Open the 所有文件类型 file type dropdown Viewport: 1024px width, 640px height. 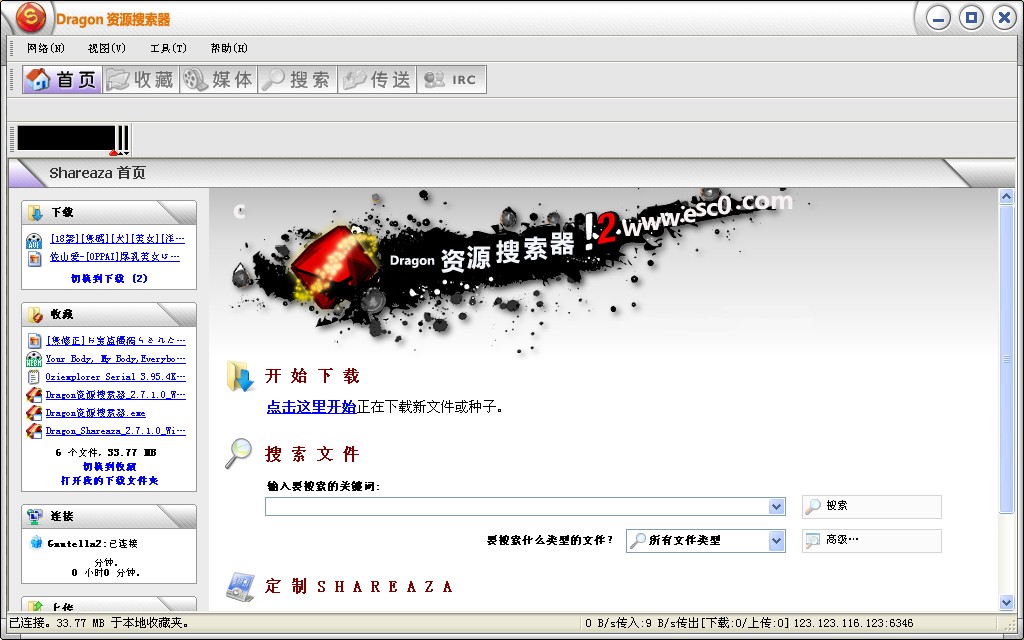(x=777, y=541)
